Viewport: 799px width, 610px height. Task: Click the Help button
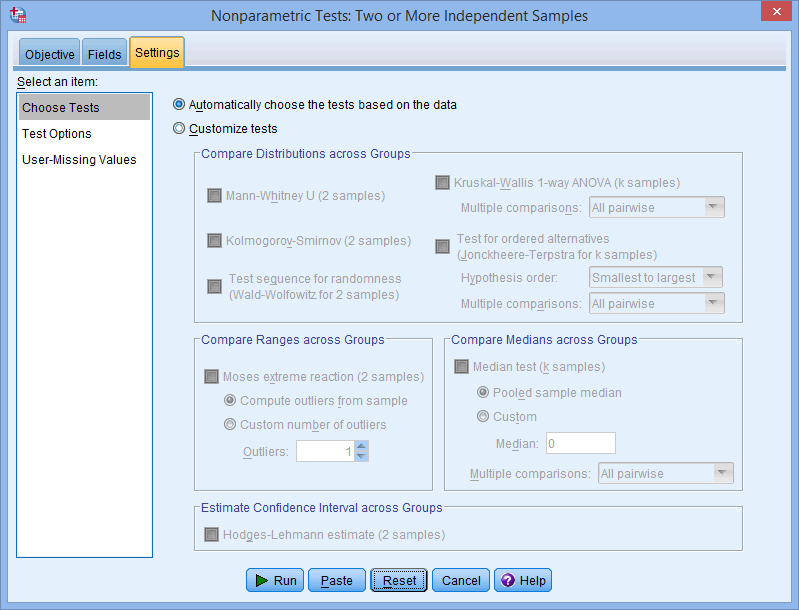click(x=523, y=580)
